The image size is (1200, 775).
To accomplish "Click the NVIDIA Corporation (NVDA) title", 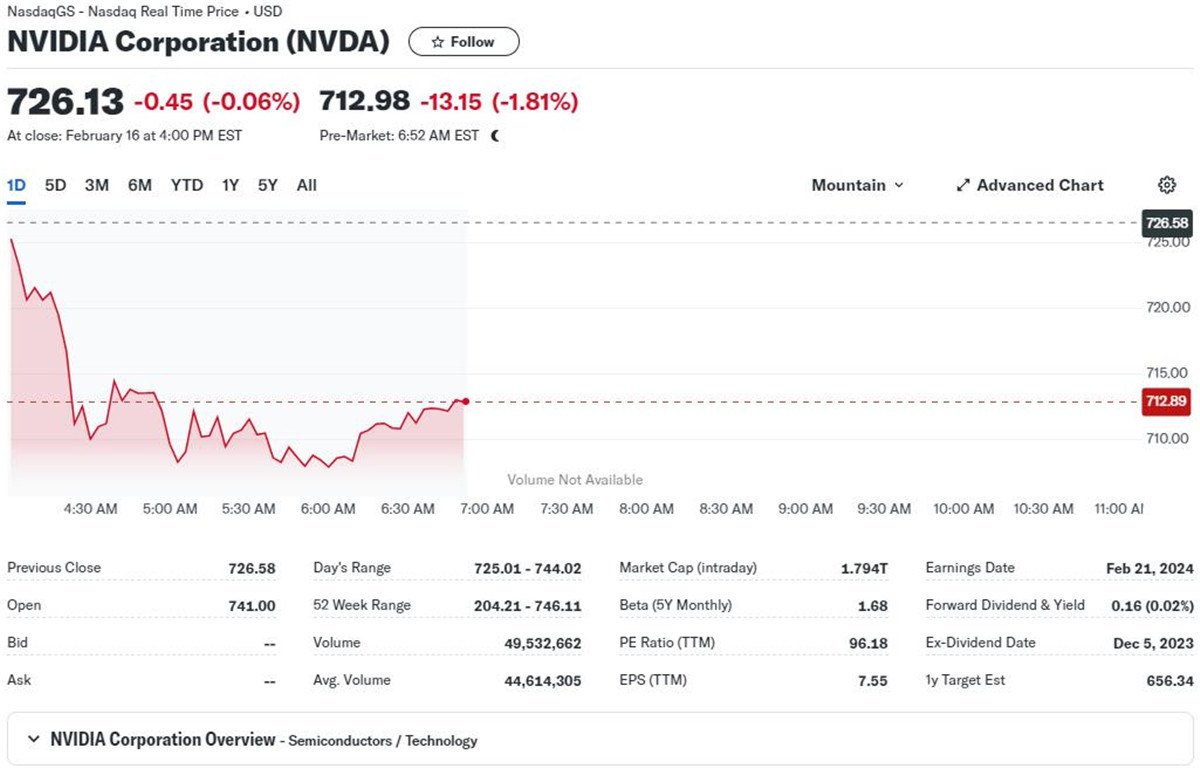I will click(x=198, y=42).
